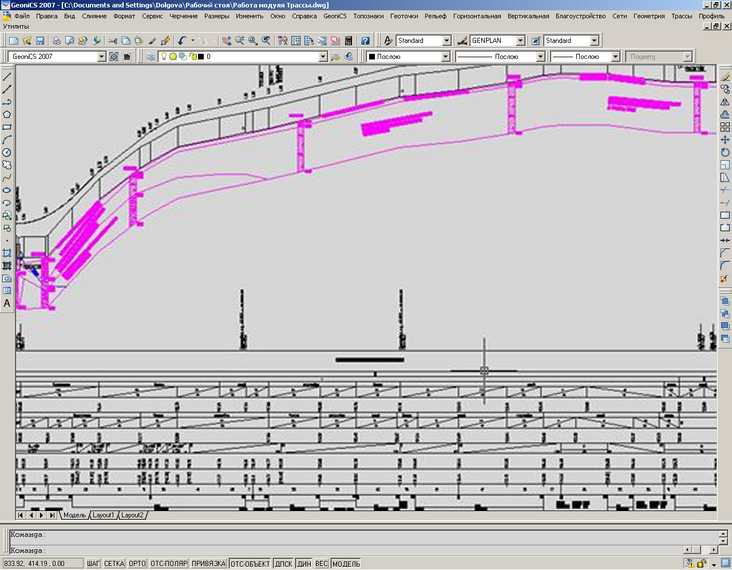This screenshot has height=570, width=732.
Task: Open Print Preview magnifier icon
Action: [x=69, y=41]
